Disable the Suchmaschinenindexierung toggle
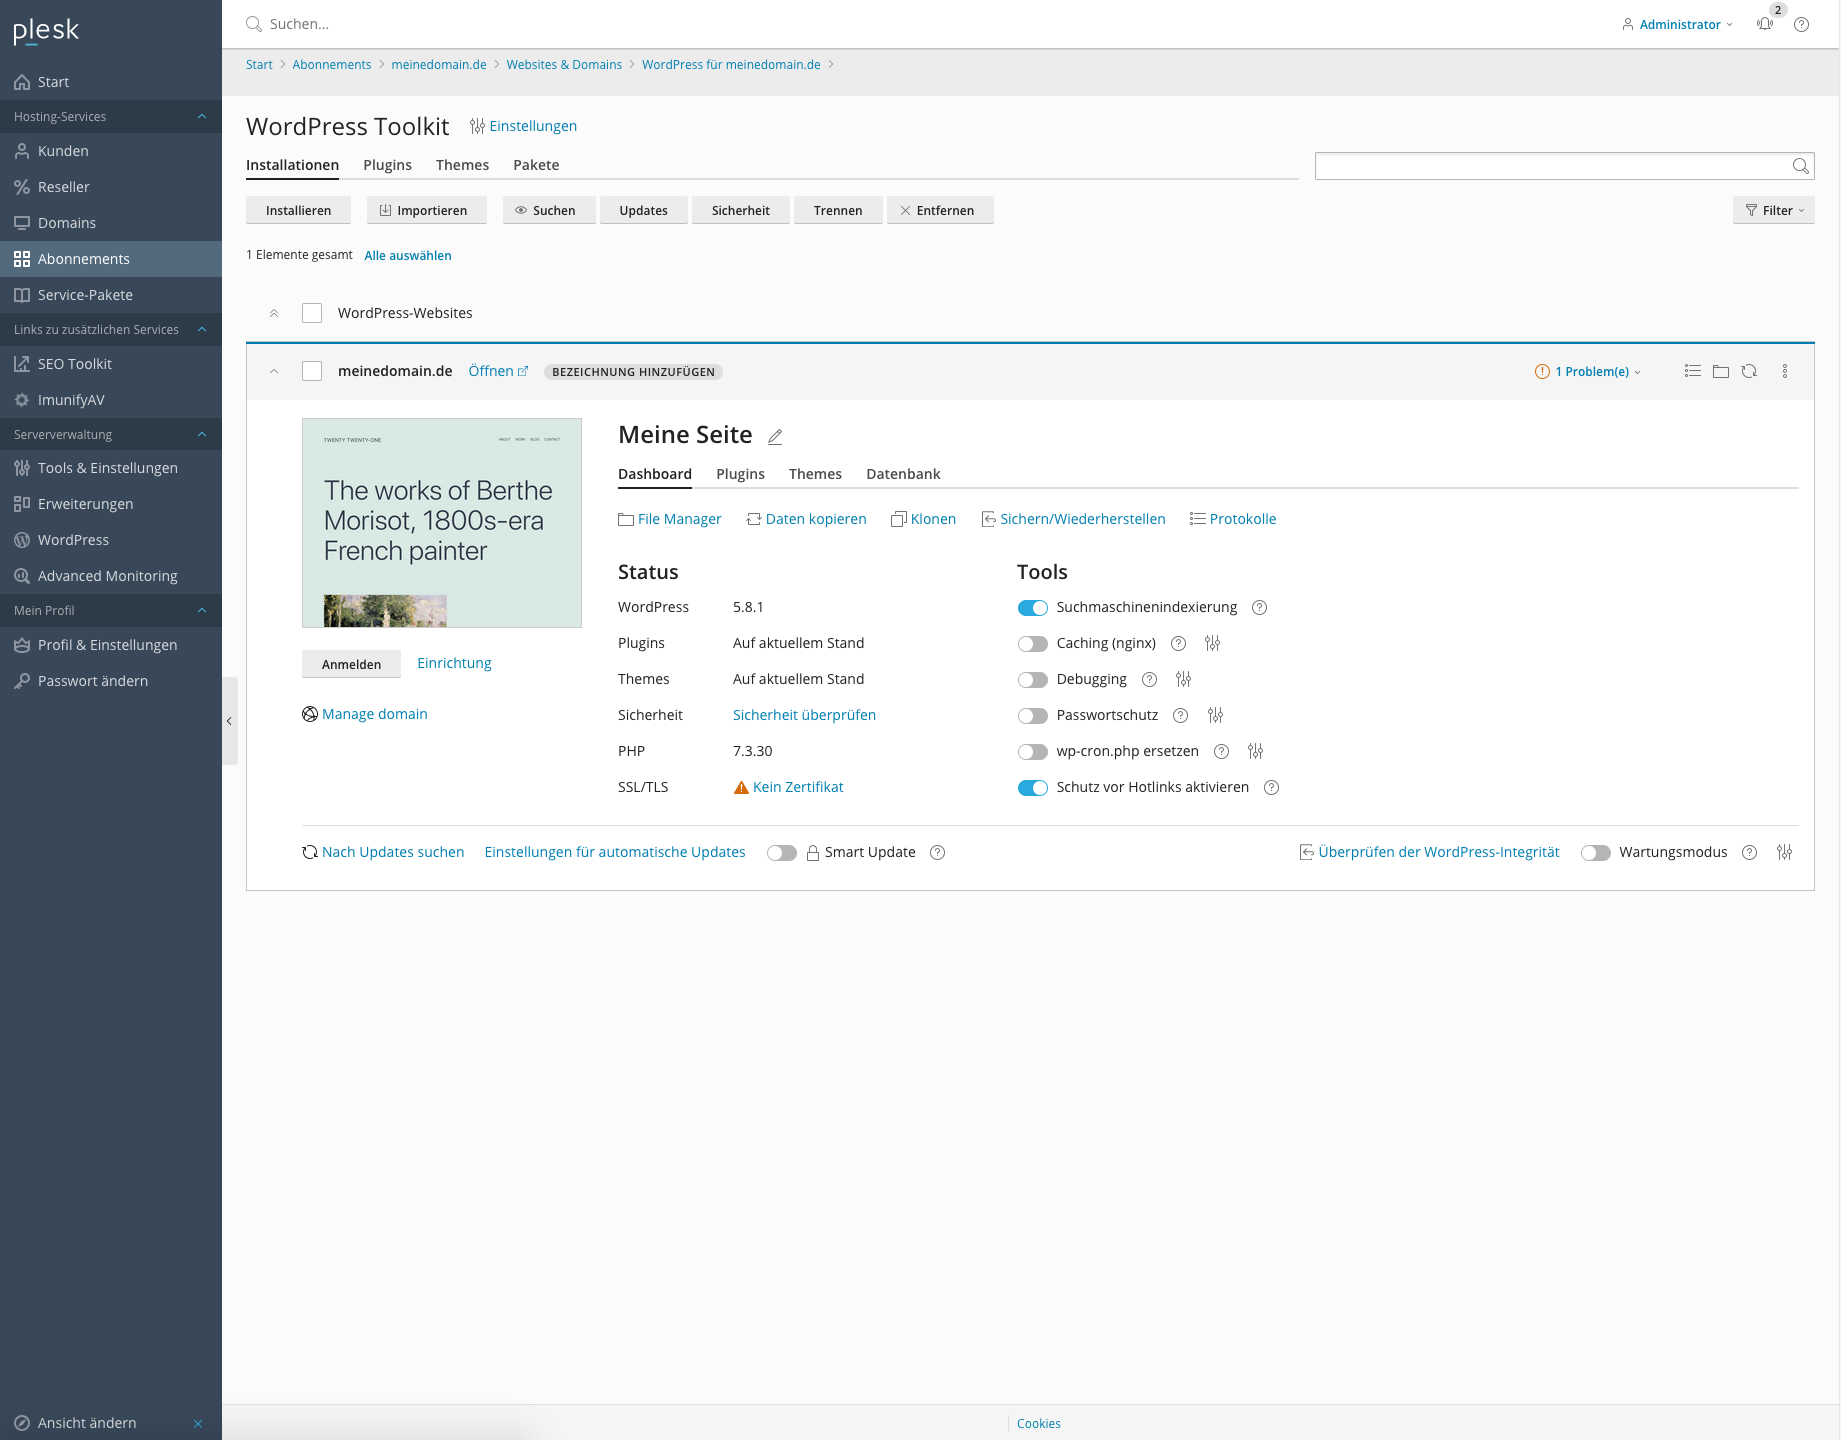 [x=1032, y=608]
